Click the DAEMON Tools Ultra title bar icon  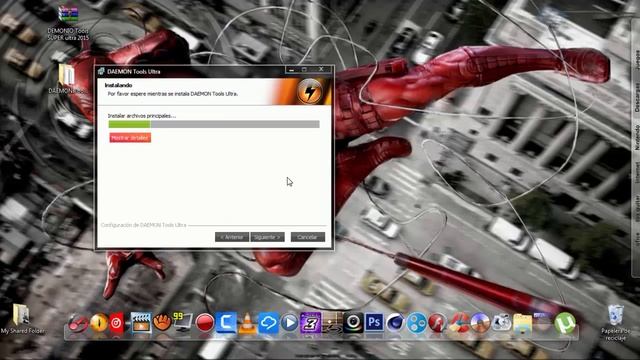pyautogui.click(x=101, y=71)
